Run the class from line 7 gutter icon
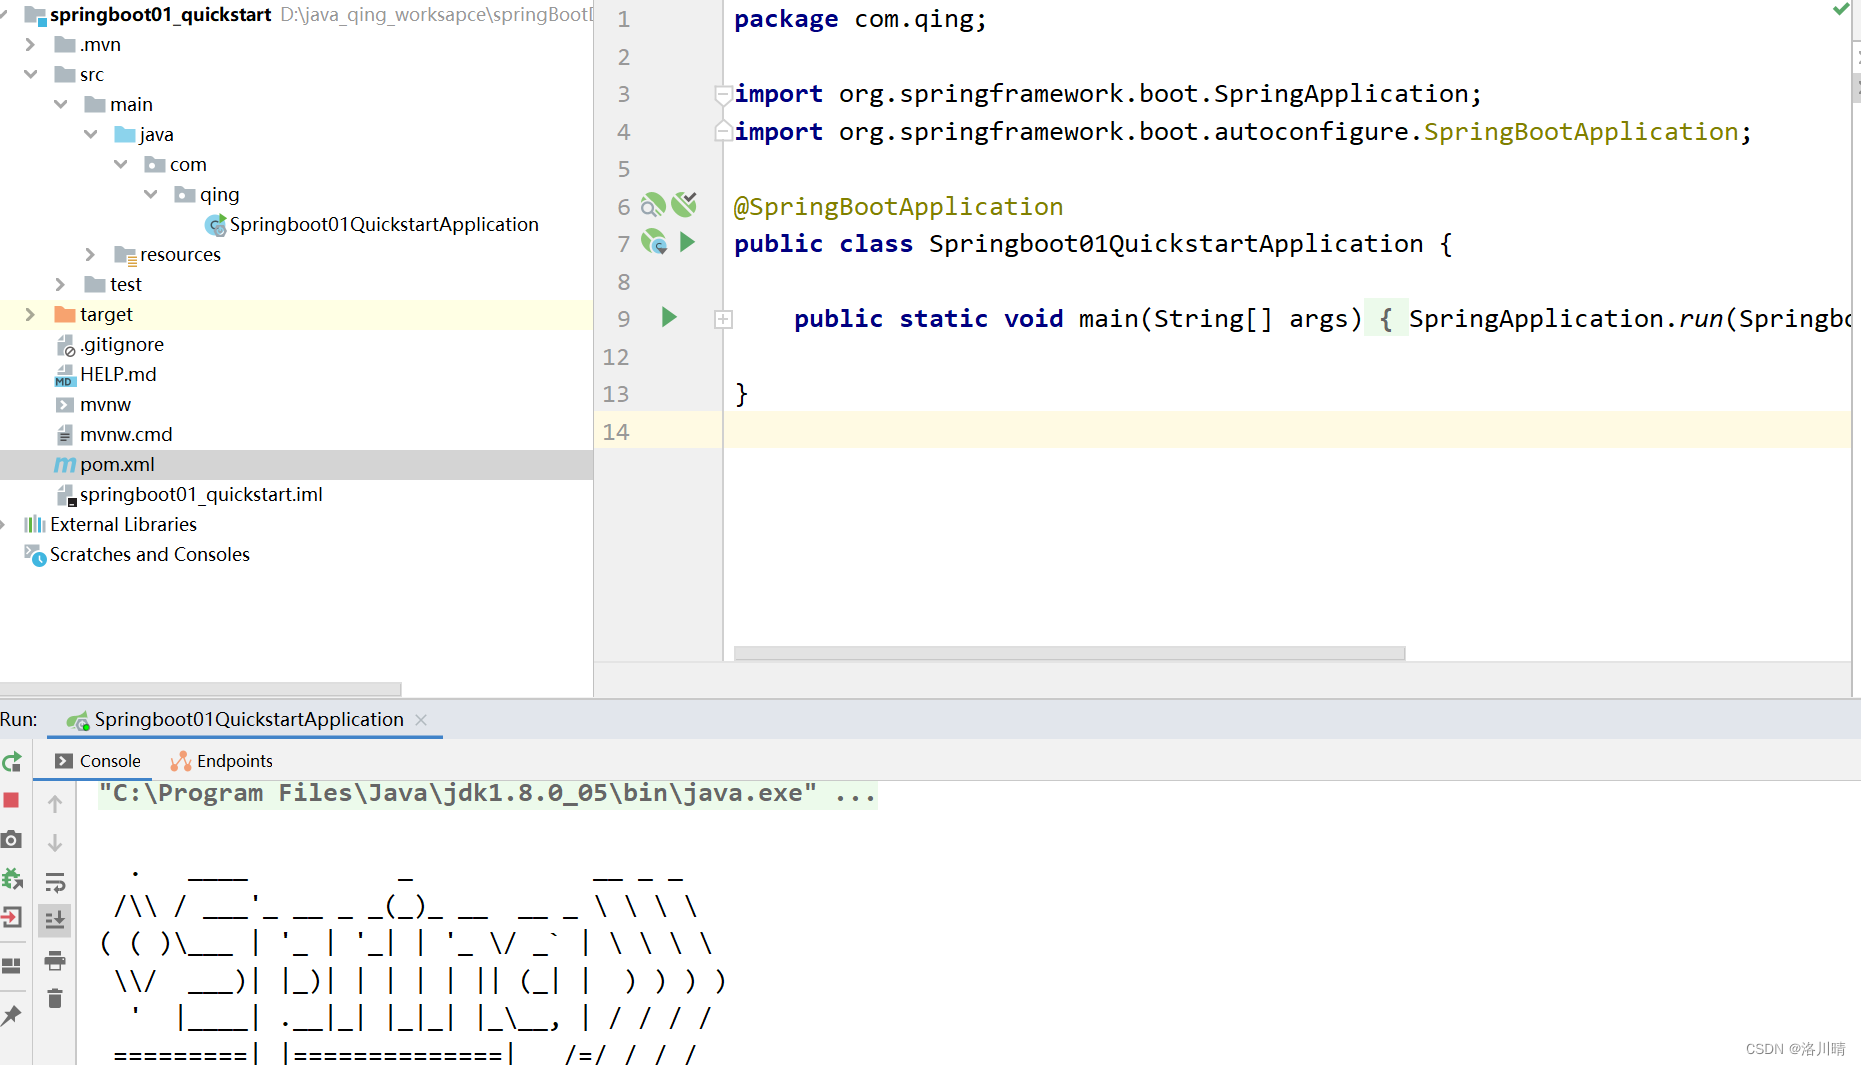Screen dimensions: 1861x1065 [687, 242]
